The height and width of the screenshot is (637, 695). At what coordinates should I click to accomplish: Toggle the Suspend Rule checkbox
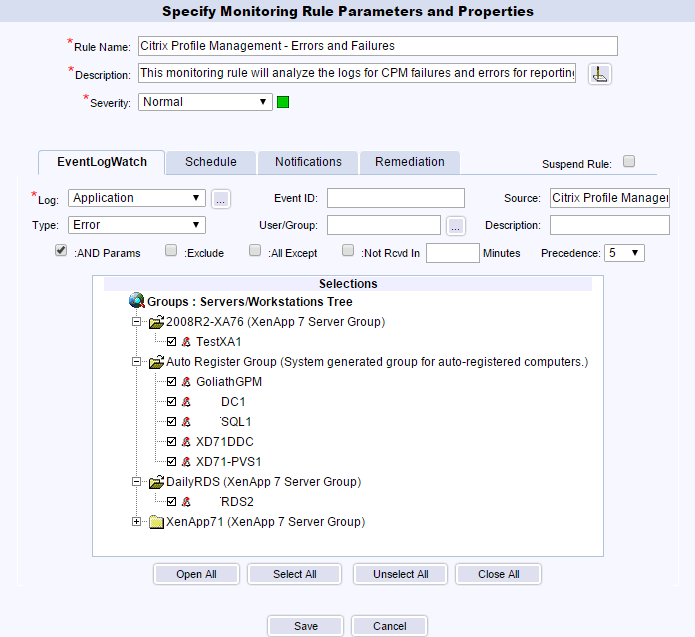click(629, 161)
